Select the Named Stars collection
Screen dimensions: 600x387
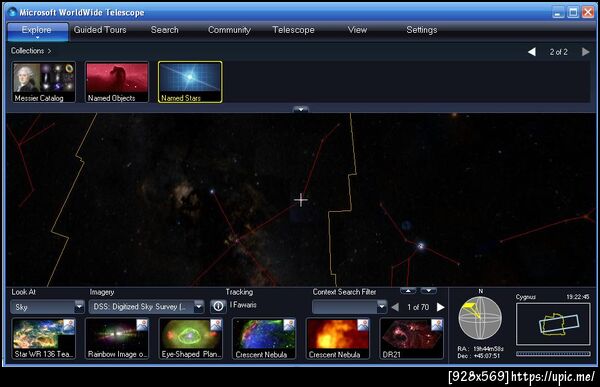coord(190,82)
